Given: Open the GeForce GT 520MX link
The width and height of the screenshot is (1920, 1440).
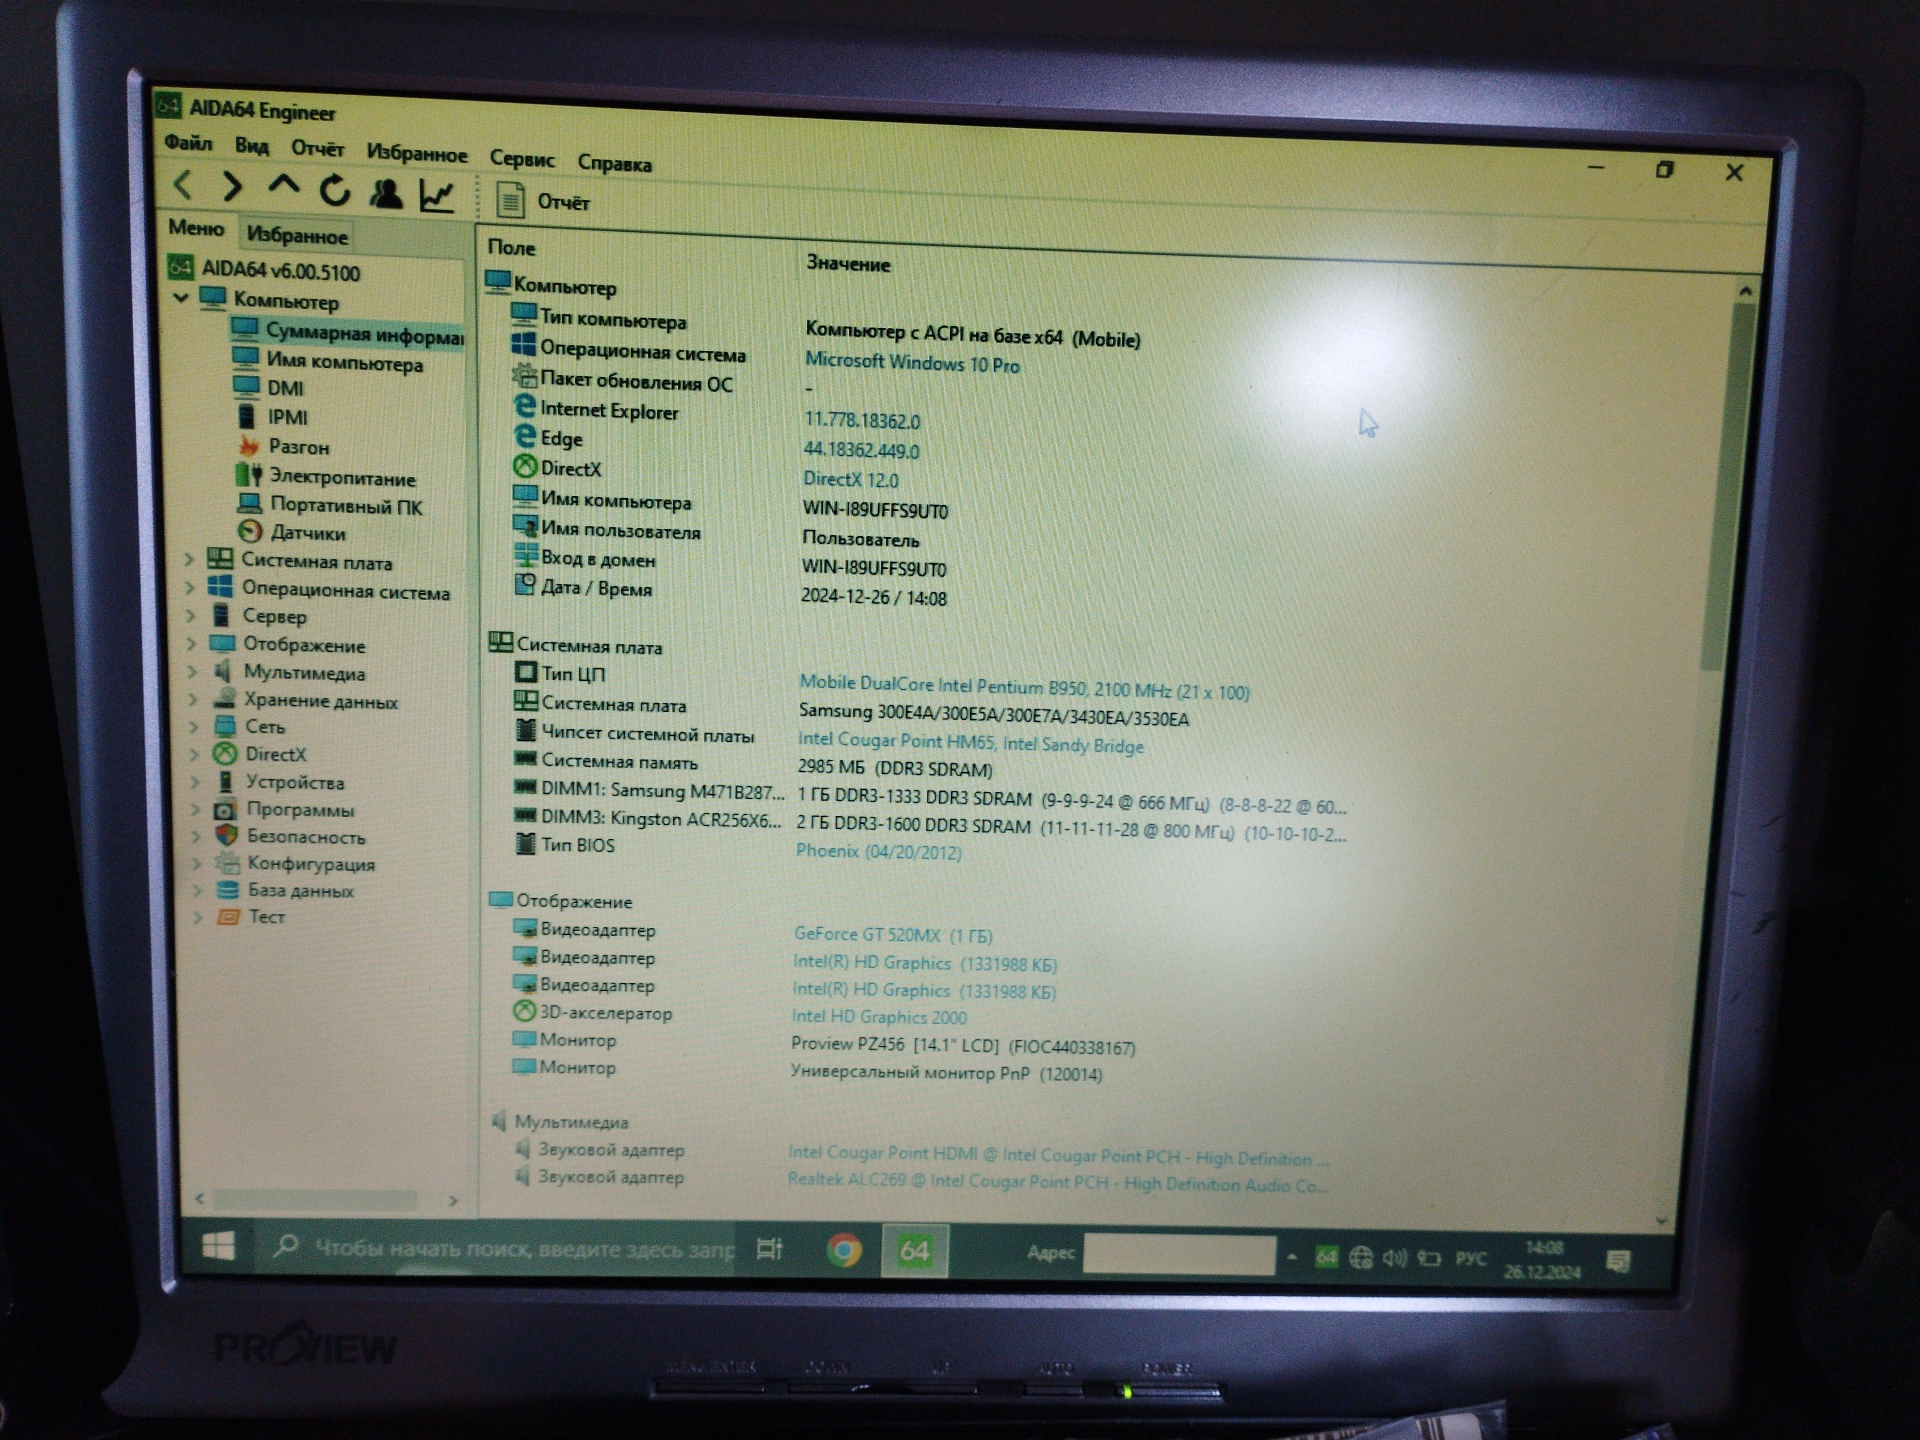Looking at the screenshot, I should tap(893, 935).
